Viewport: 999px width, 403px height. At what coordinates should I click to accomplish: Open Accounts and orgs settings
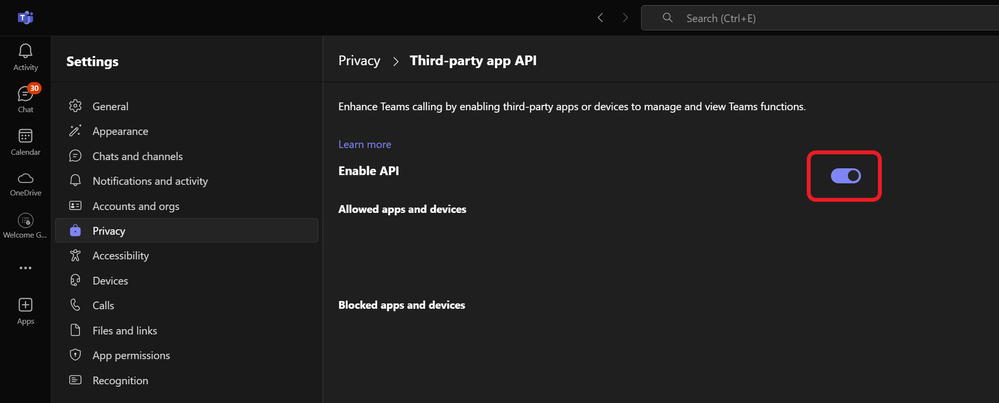tap(186, 206)
